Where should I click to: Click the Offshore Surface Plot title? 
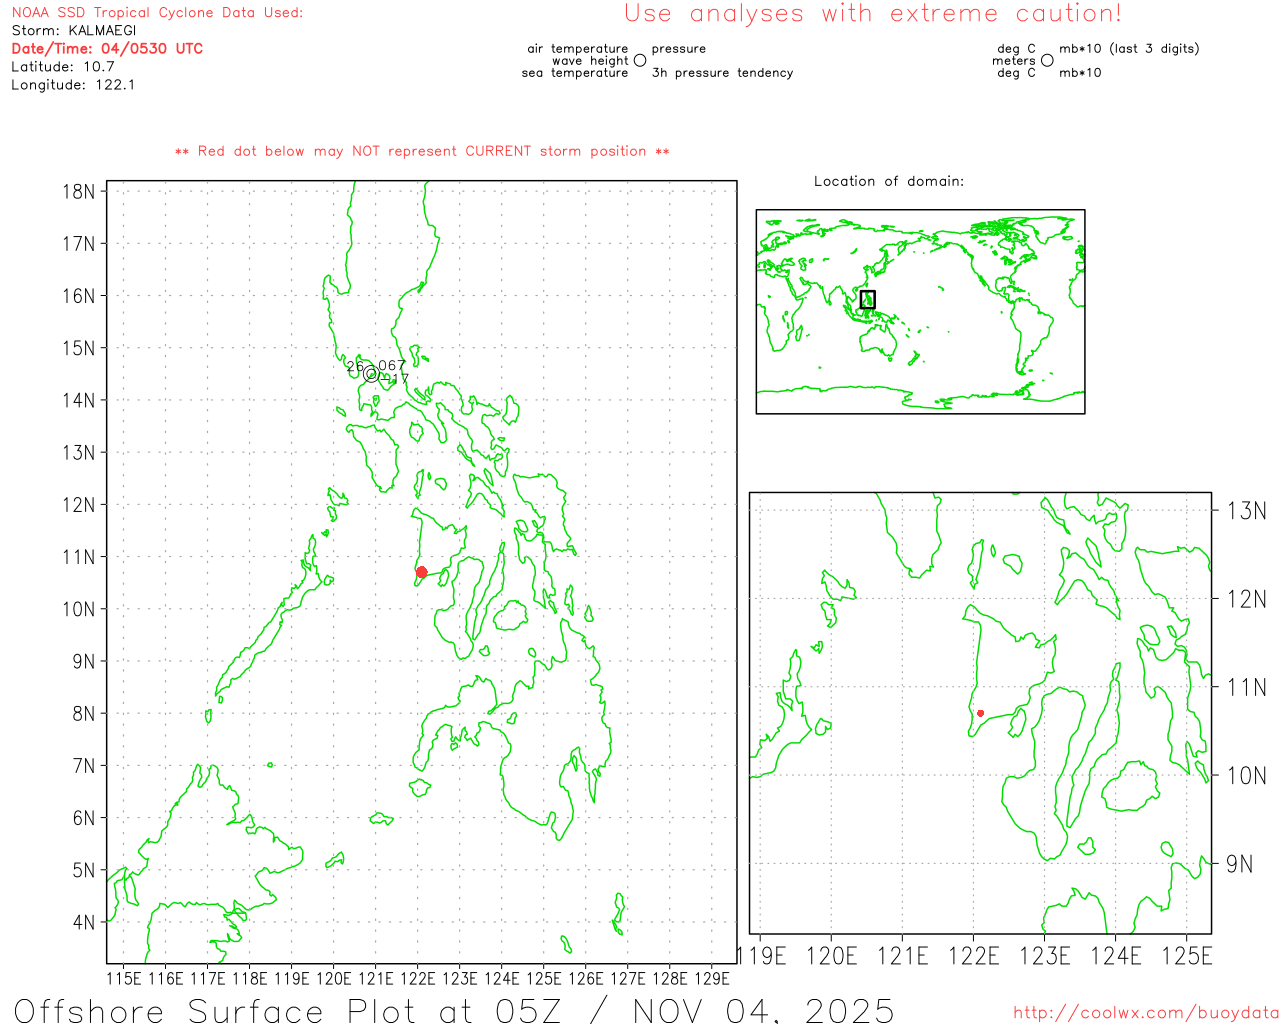pyautogui.click(x=453, y=1010)
